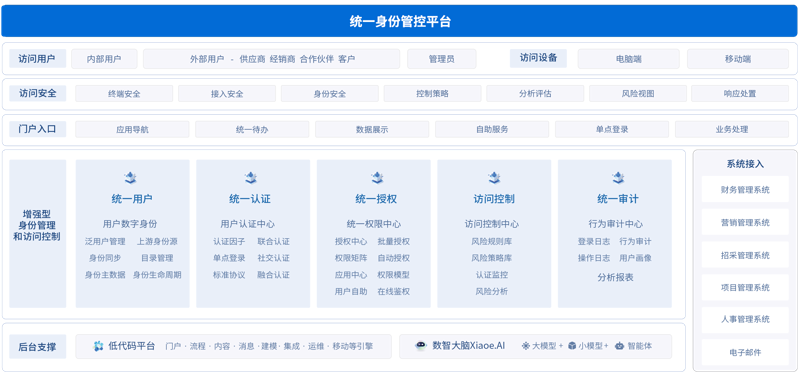Click the 访问用户 label
Screen dimensions: 800x373
[x=38, y=59]
